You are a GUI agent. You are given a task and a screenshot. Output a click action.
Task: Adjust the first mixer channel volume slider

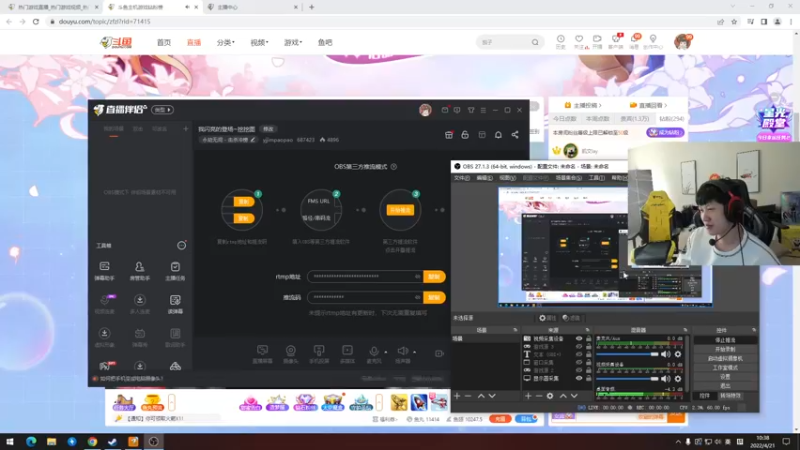[x=628, y=354]
